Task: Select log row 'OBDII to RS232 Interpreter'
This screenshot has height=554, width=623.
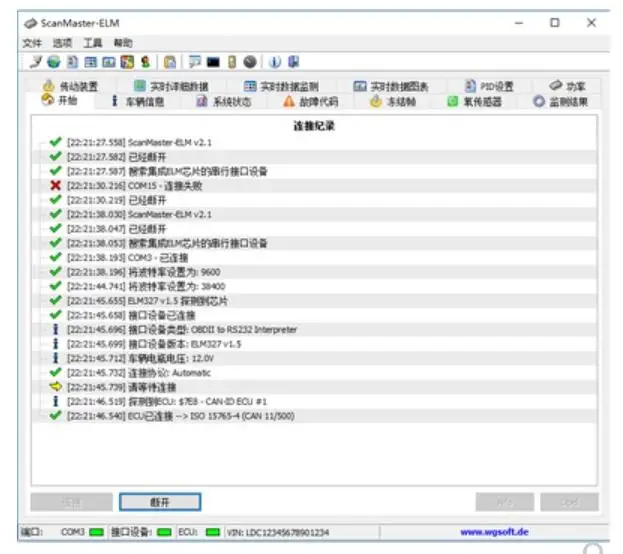Action: [x=314, y=329]
